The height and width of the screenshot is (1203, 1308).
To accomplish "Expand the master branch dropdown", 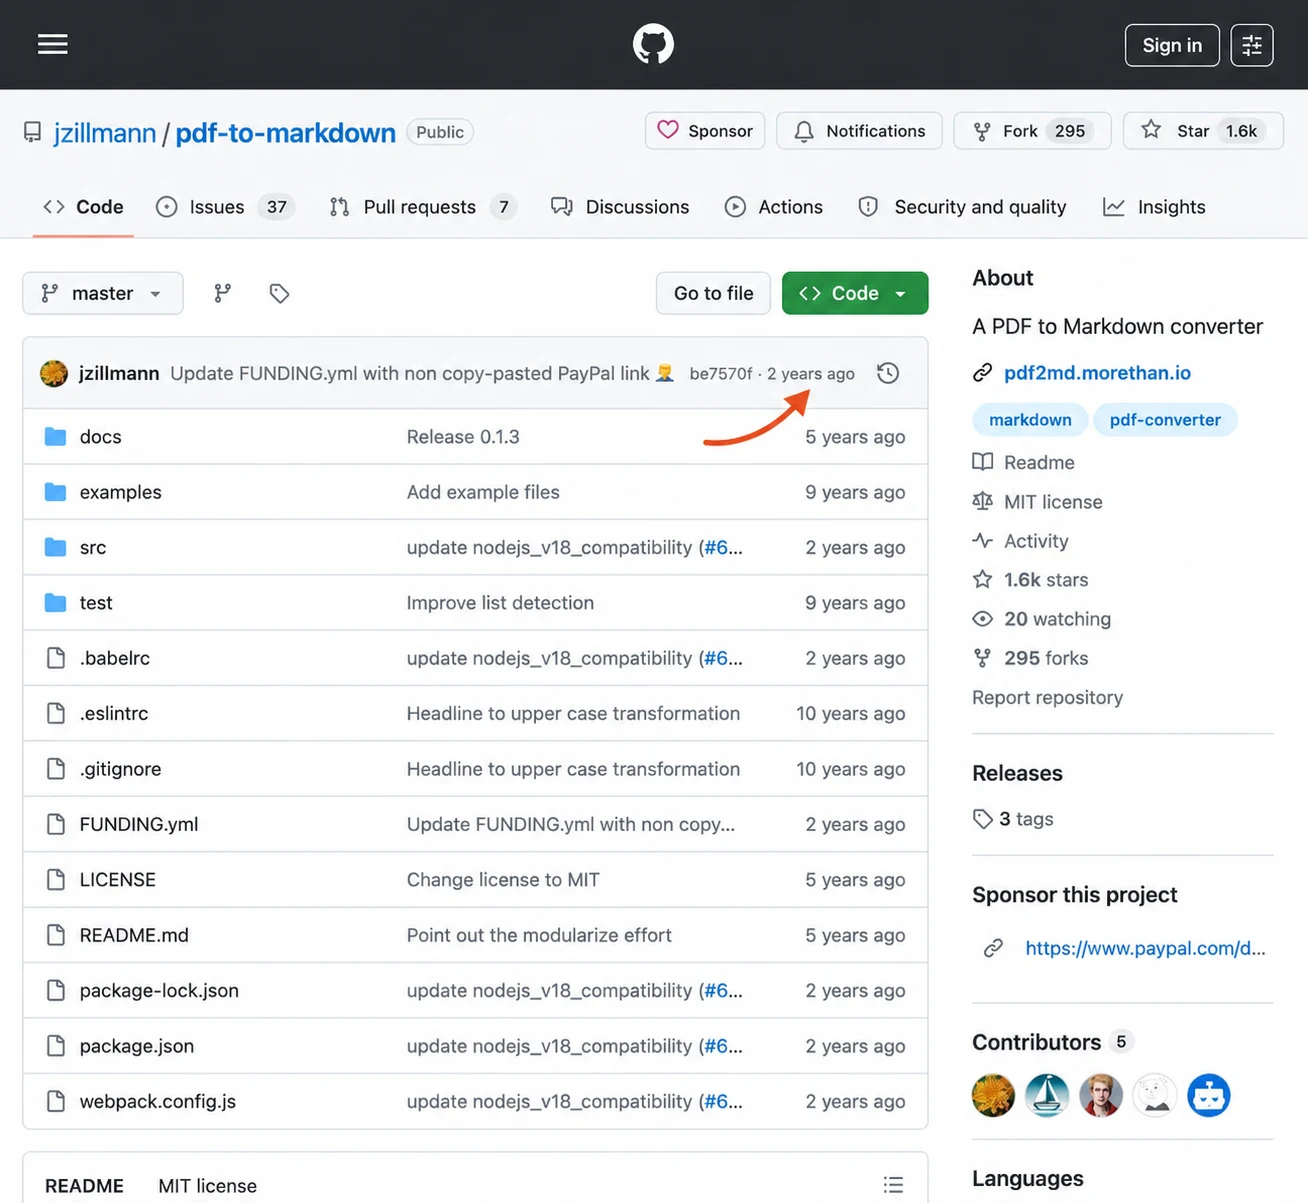I will 103,293.
